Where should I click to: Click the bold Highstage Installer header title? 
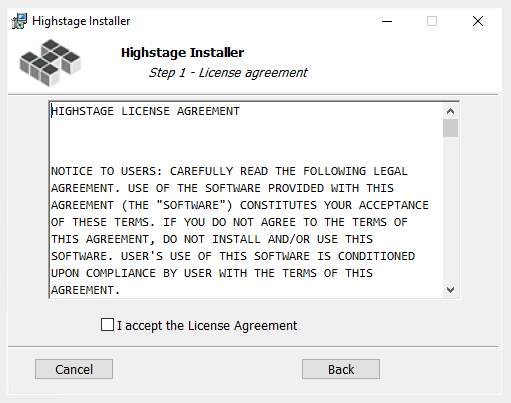[x=182, y=53]
